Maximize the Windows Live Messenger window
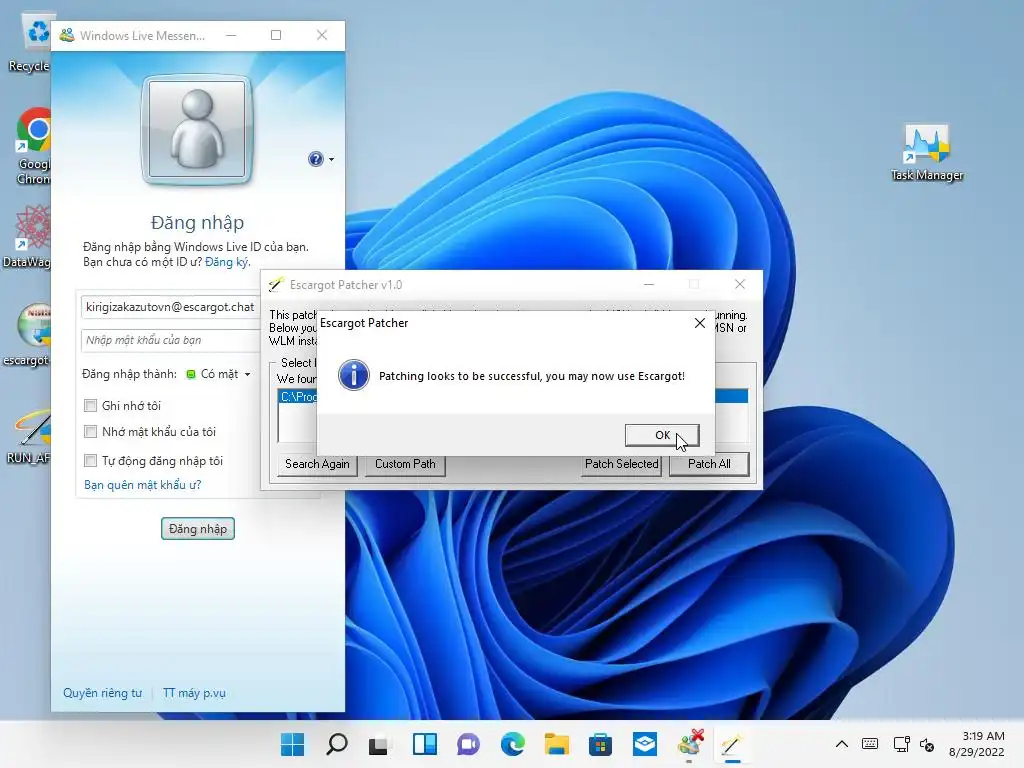Screen dimensions: 1024x768 point(276,35)
